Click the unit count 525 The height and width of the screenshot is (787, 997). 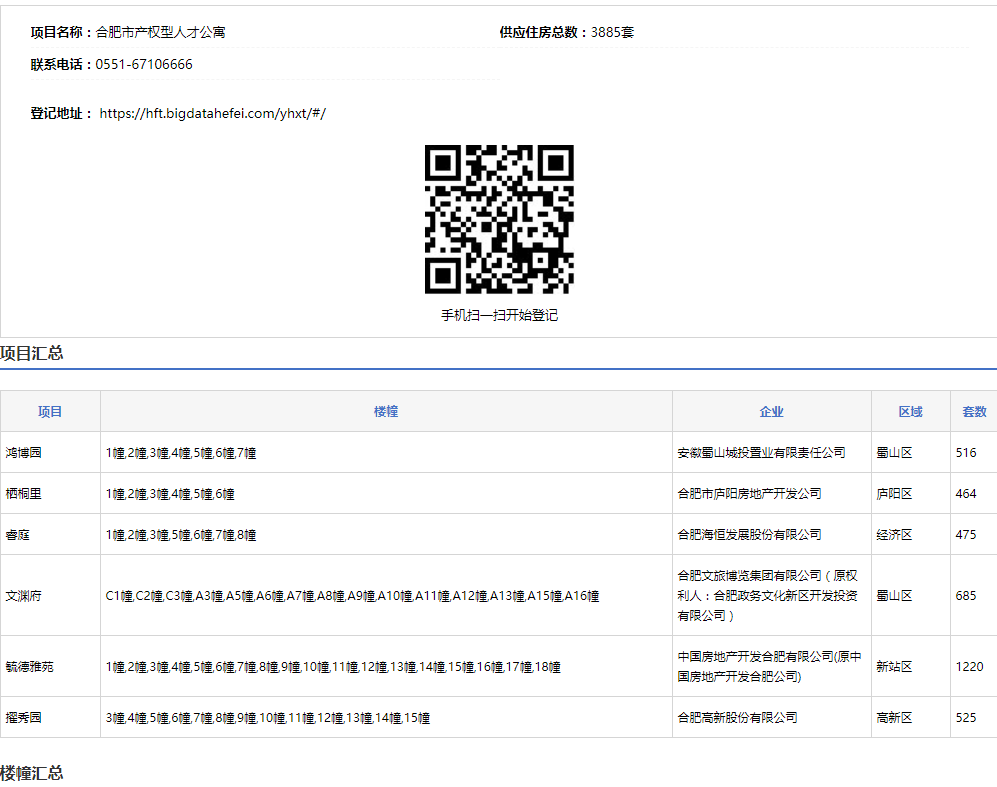pyautogui.click(x=966, y=717)
